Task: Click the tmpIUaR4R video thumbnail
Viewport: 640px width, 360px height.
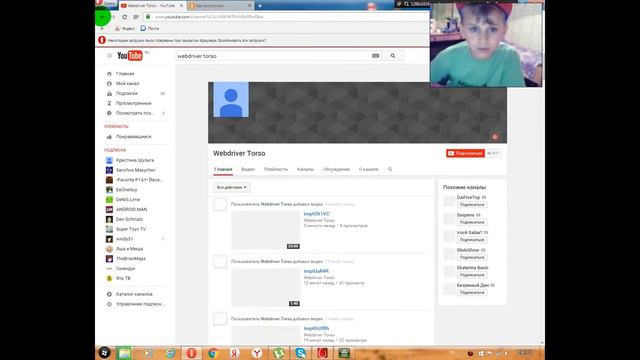Action: click(x=266, y=288)
